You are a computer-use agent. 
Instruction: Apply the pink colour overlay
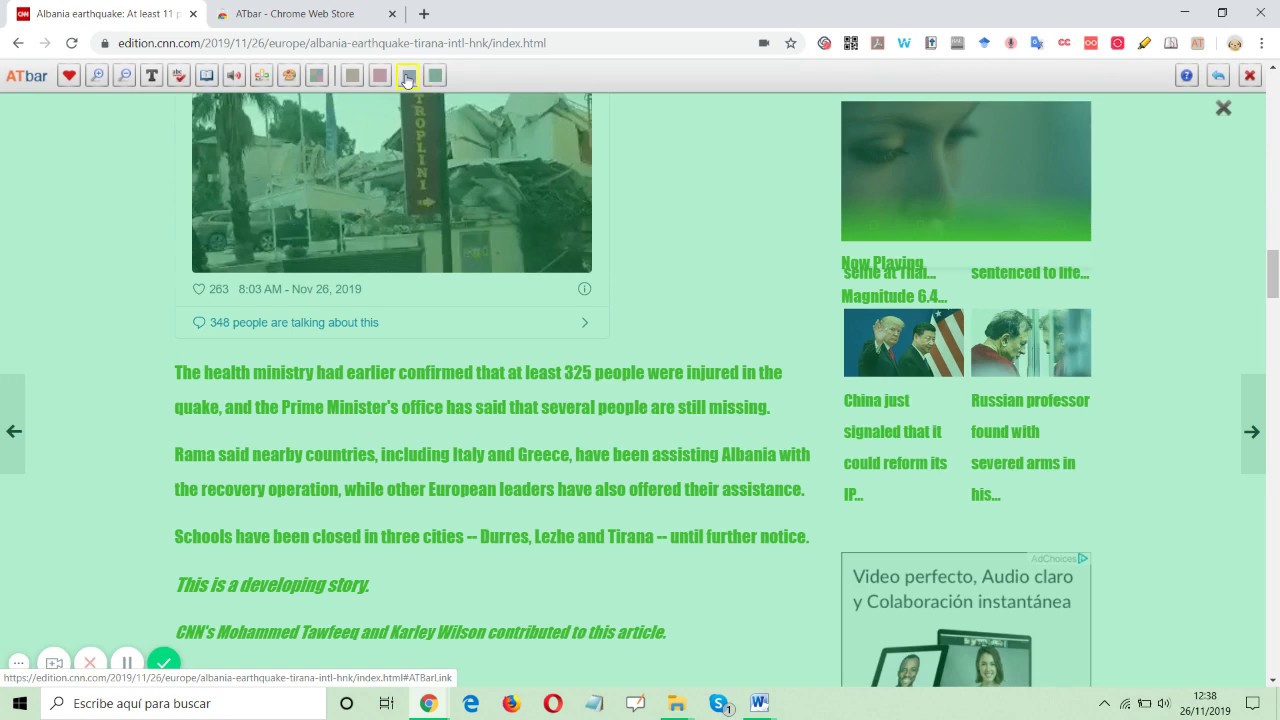click(380, 76)
